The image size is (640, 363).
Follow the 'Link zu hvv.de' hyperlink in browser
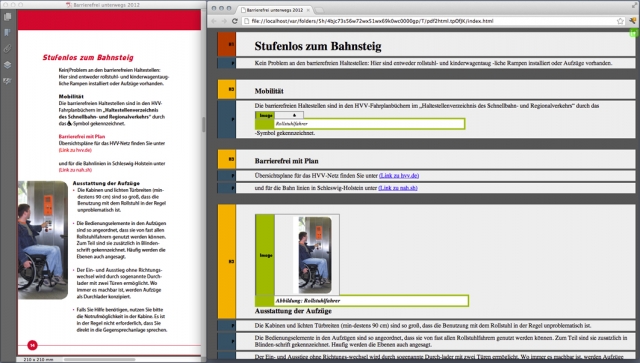click(x=399, y=176)
